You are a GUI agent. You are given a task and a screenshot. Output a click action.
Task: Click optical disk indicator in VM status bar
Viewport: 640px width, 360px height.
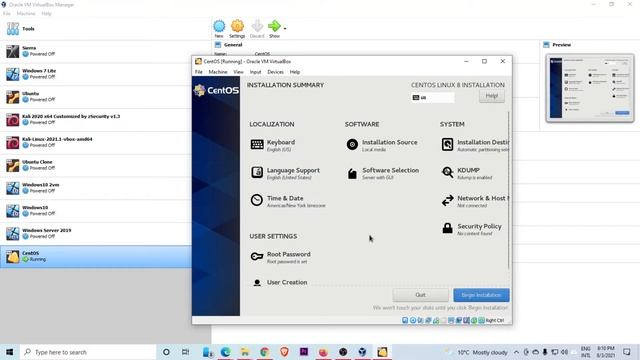pos(413,320)
